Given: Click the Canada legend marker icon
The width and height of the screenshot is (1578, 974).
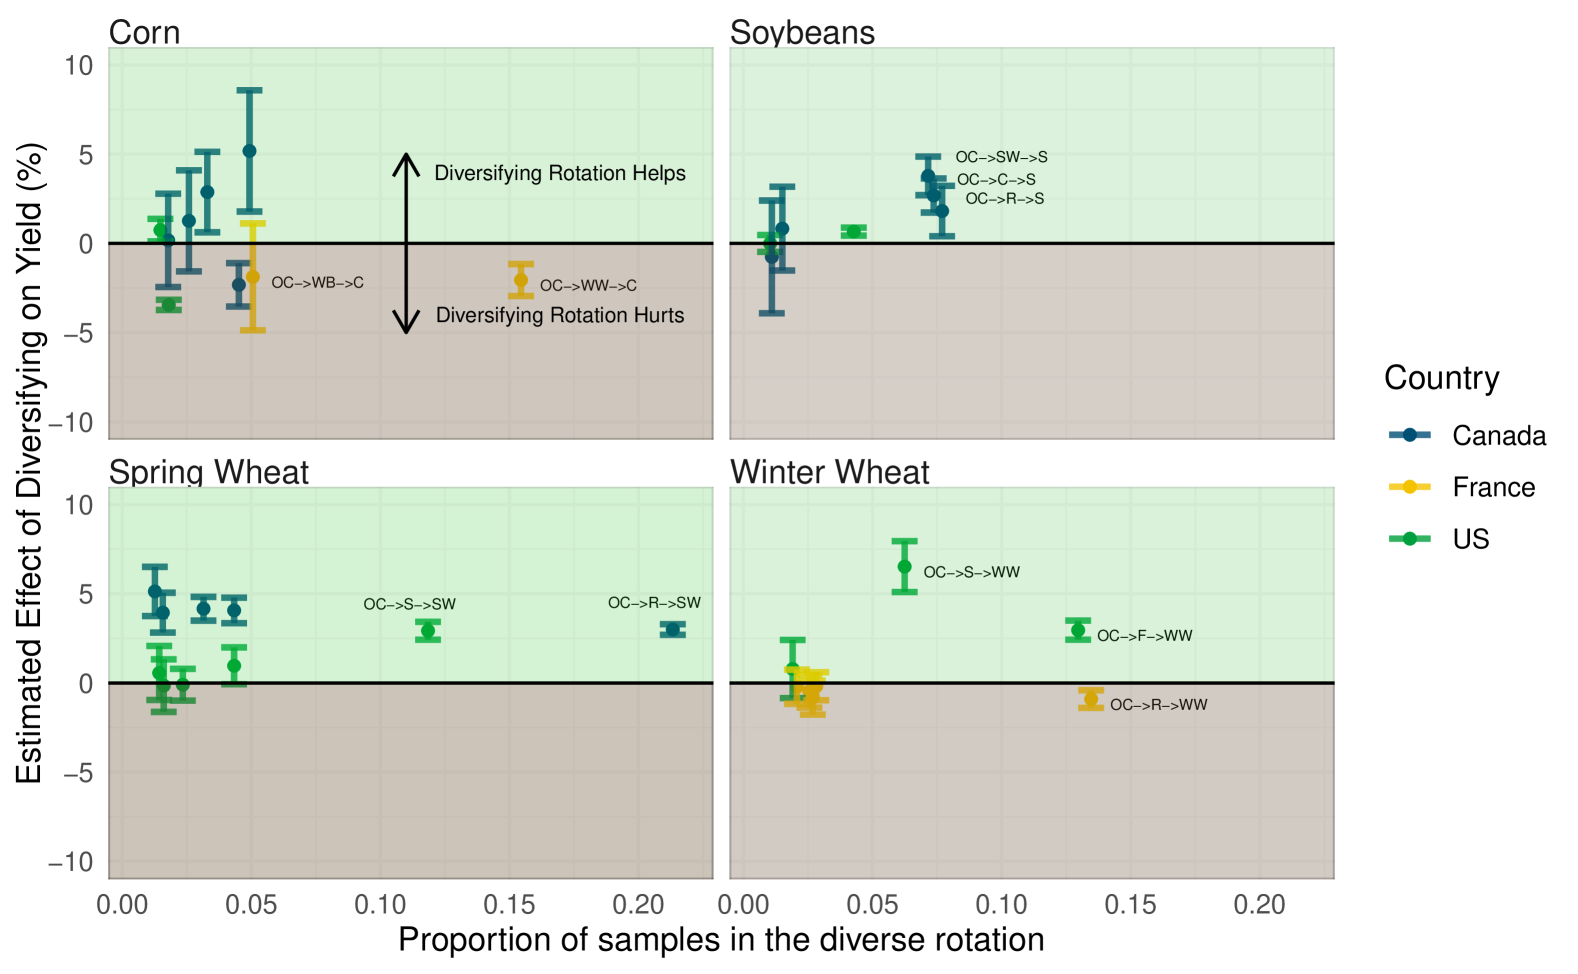Looking at the screenshot, I should (x=1410, y=435).
